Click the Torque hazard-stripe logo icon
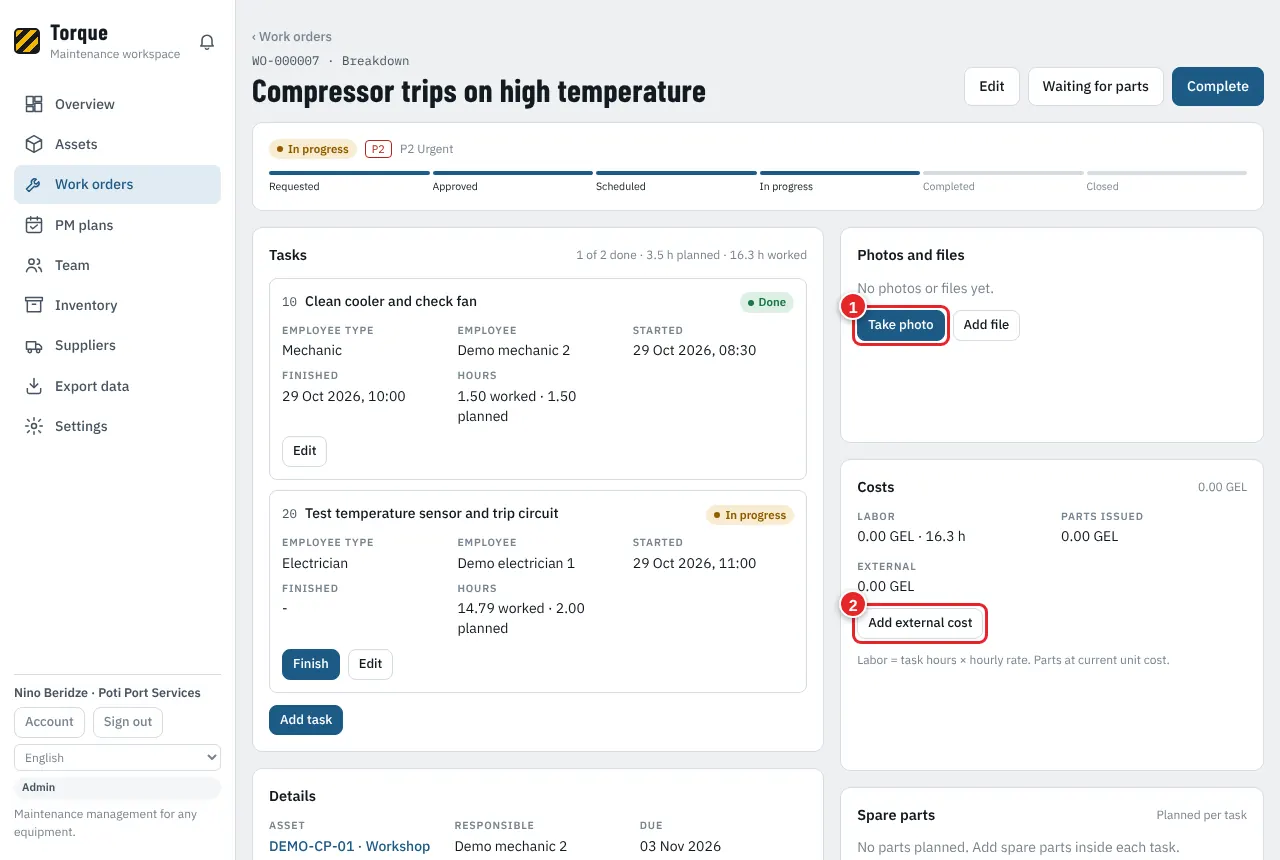Screen dimensions: 1280x860 [x=27, y=41]
